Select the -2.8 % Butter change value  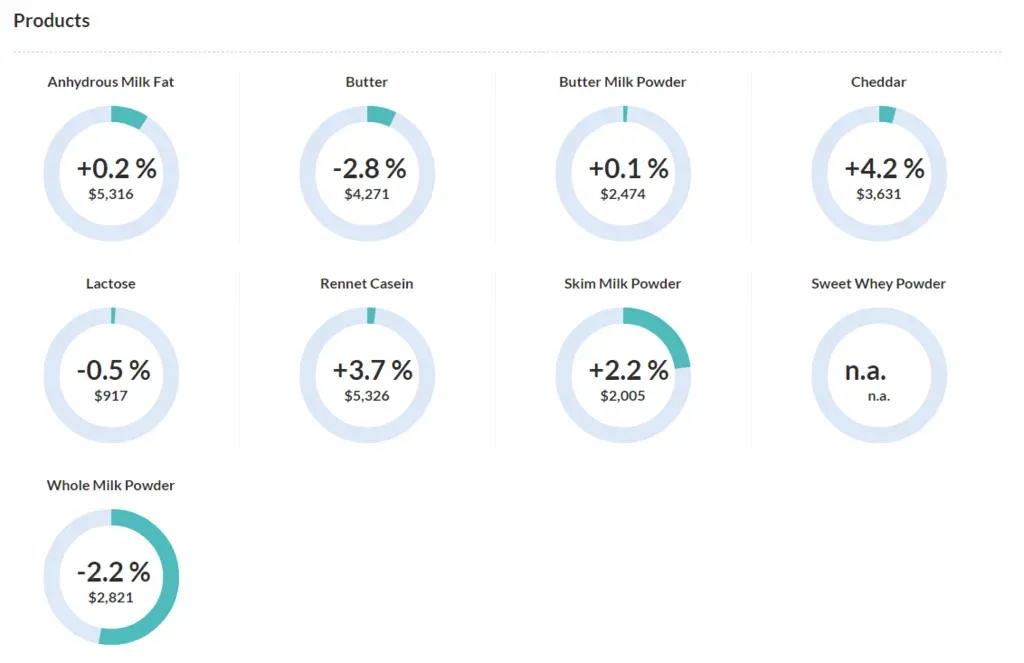pos(369,168)
